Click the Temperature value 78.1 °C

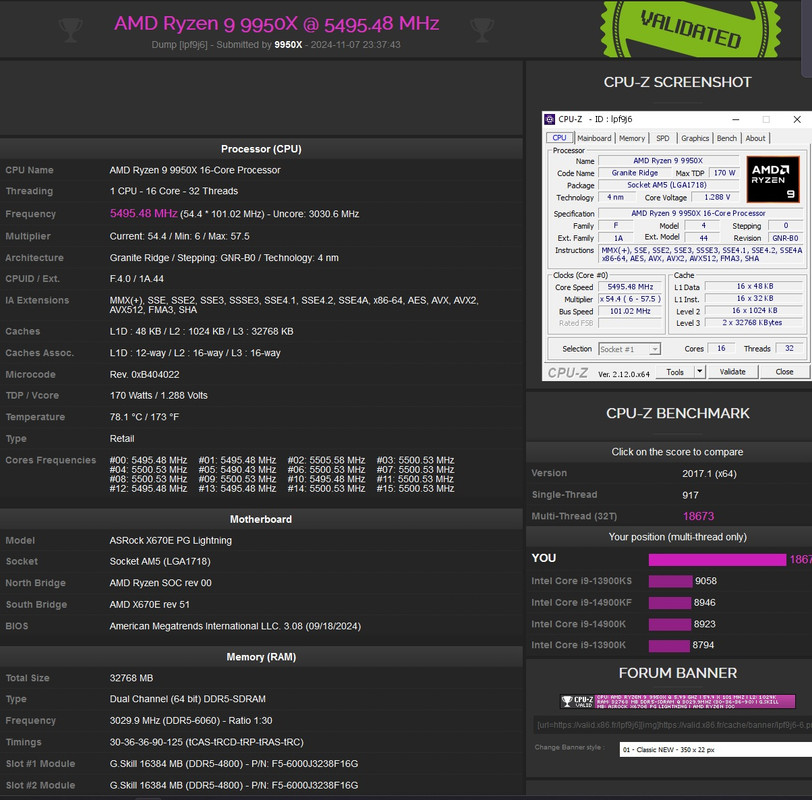[144, 417]
